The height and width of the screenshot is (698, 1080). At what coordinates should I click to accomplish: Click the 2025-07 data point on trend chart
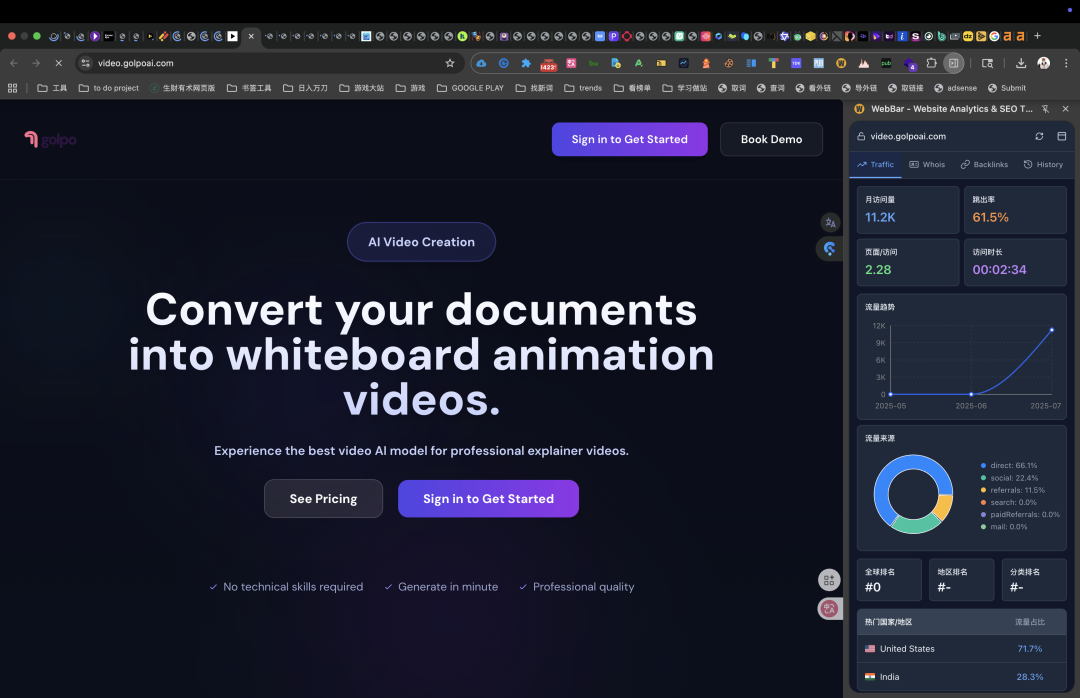(x=1052, y=330)
